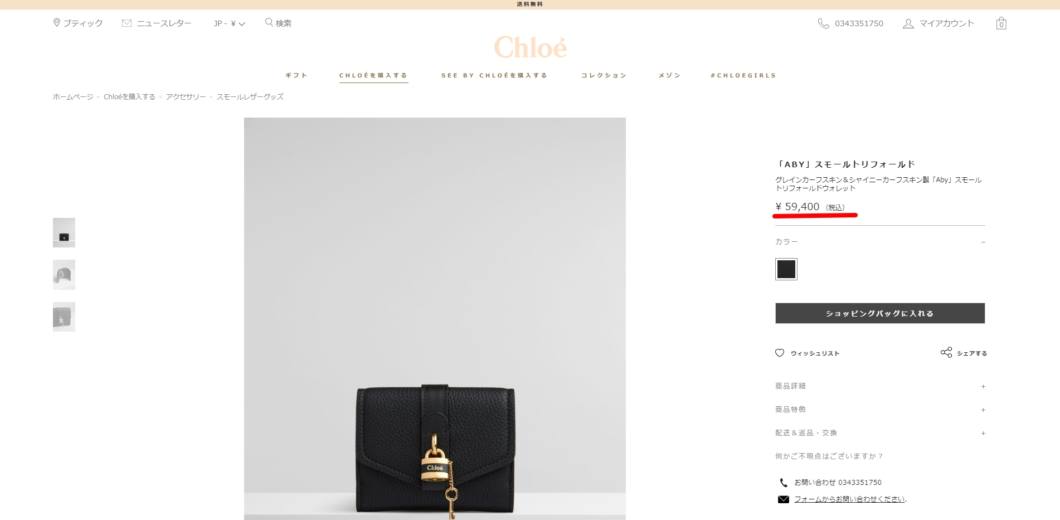The image size is (1060, 520).
Task: Add to wishlist with the heart icon
Action: click(x=779, y=353)
